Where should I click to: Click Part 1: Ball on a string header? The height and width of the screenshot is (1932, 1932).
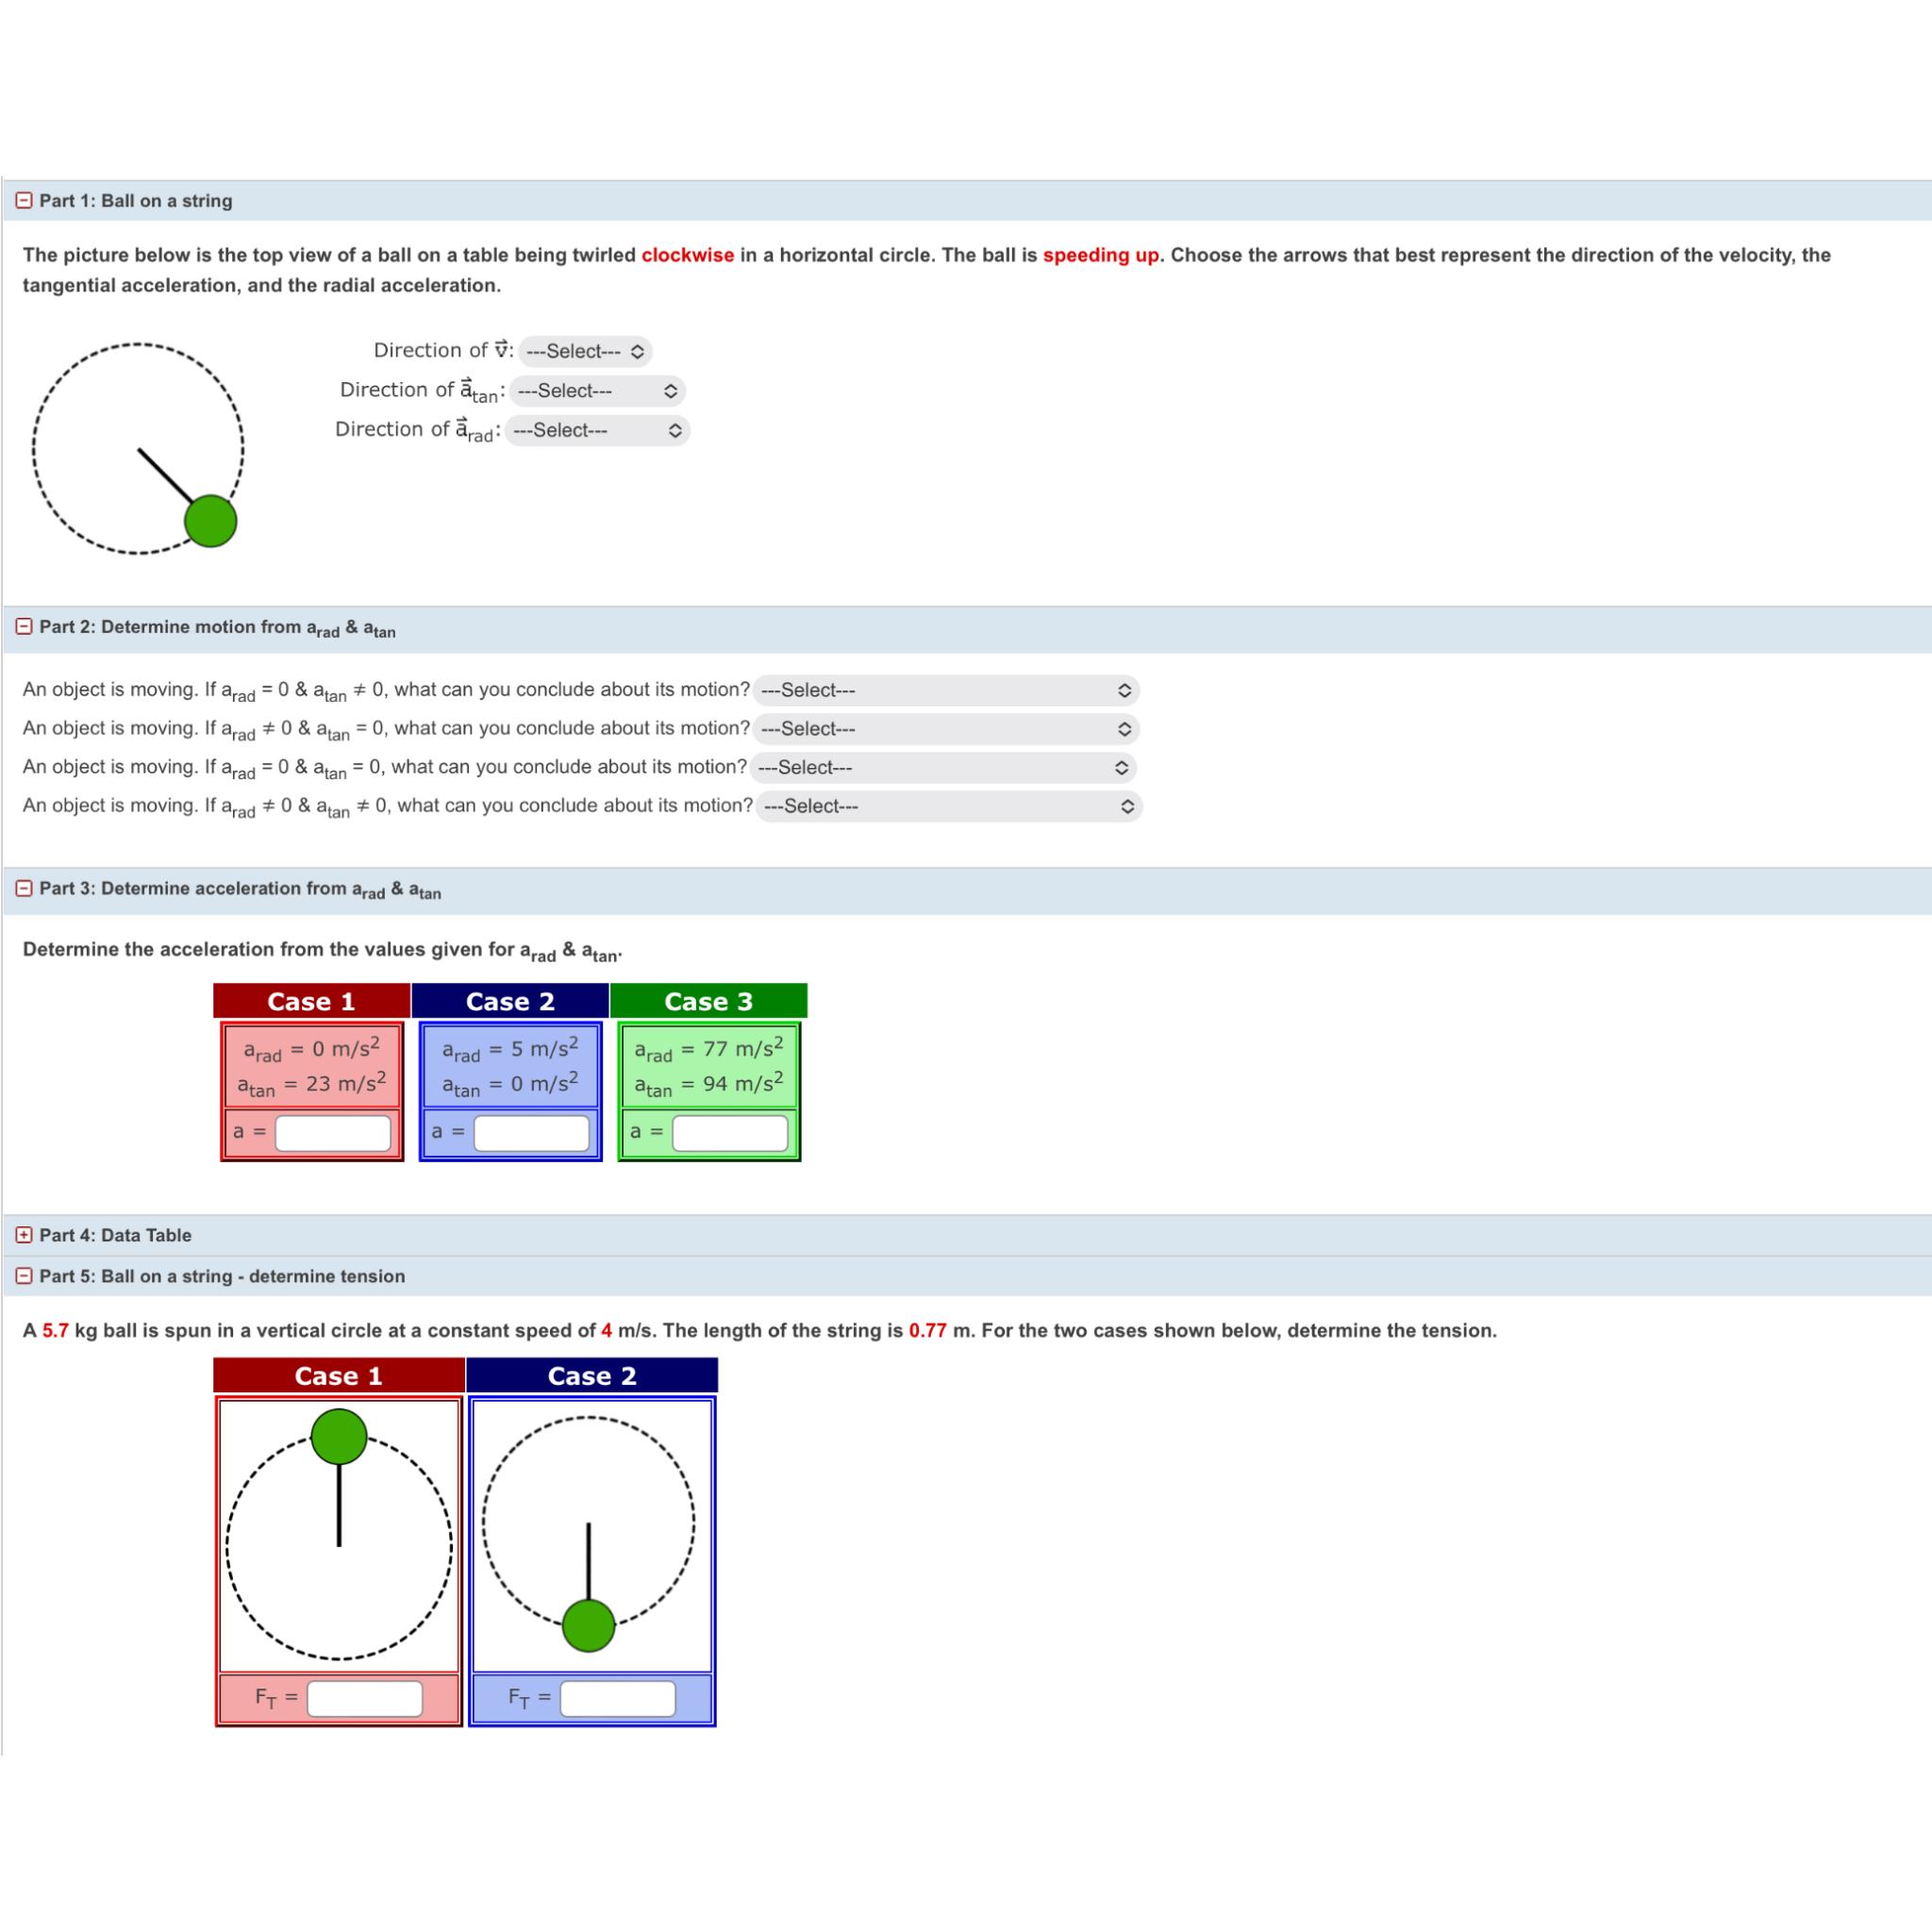[135, 200]
